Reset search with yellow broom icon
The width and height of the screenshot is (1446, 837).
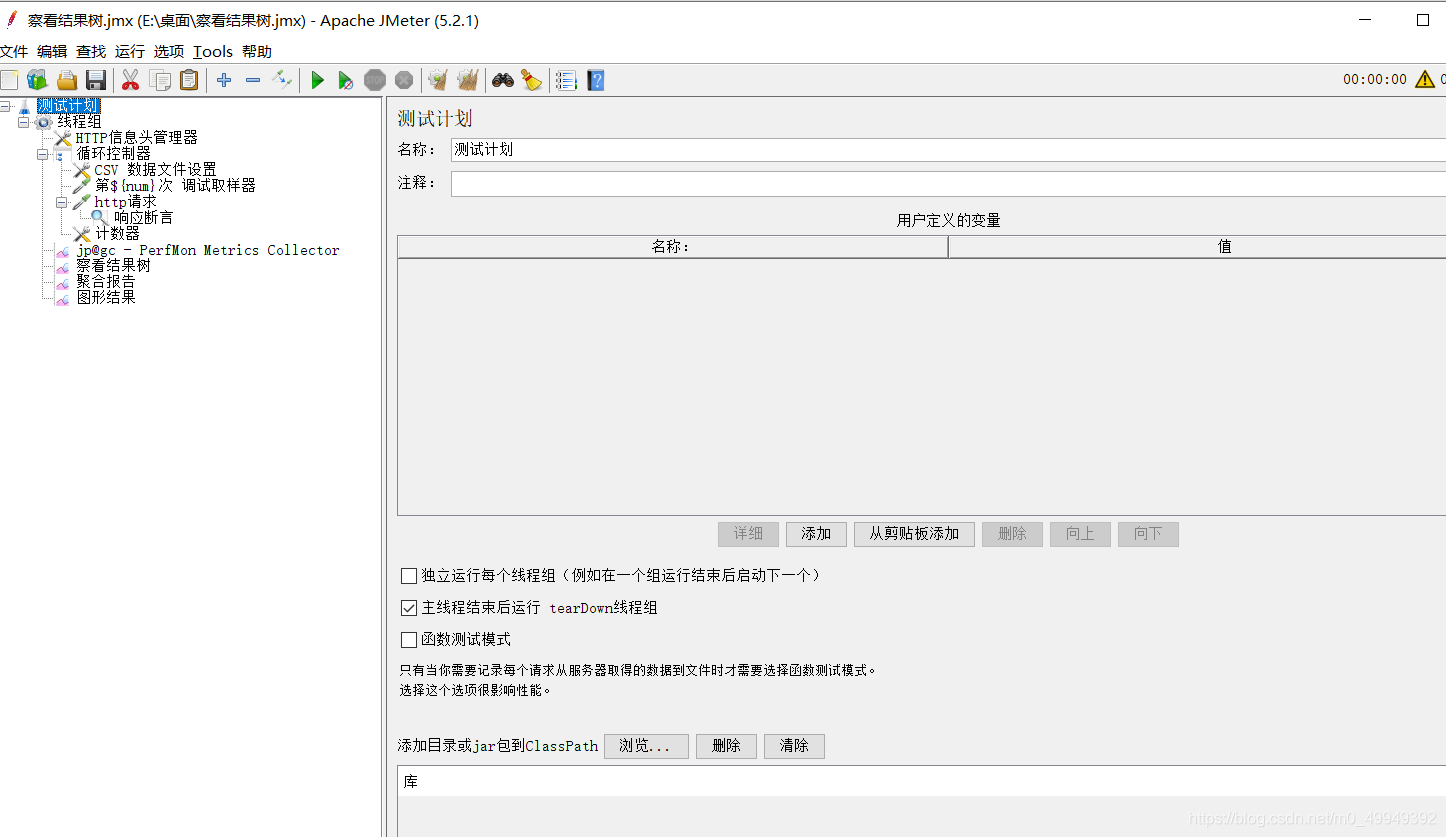click(x=532, y=80)
